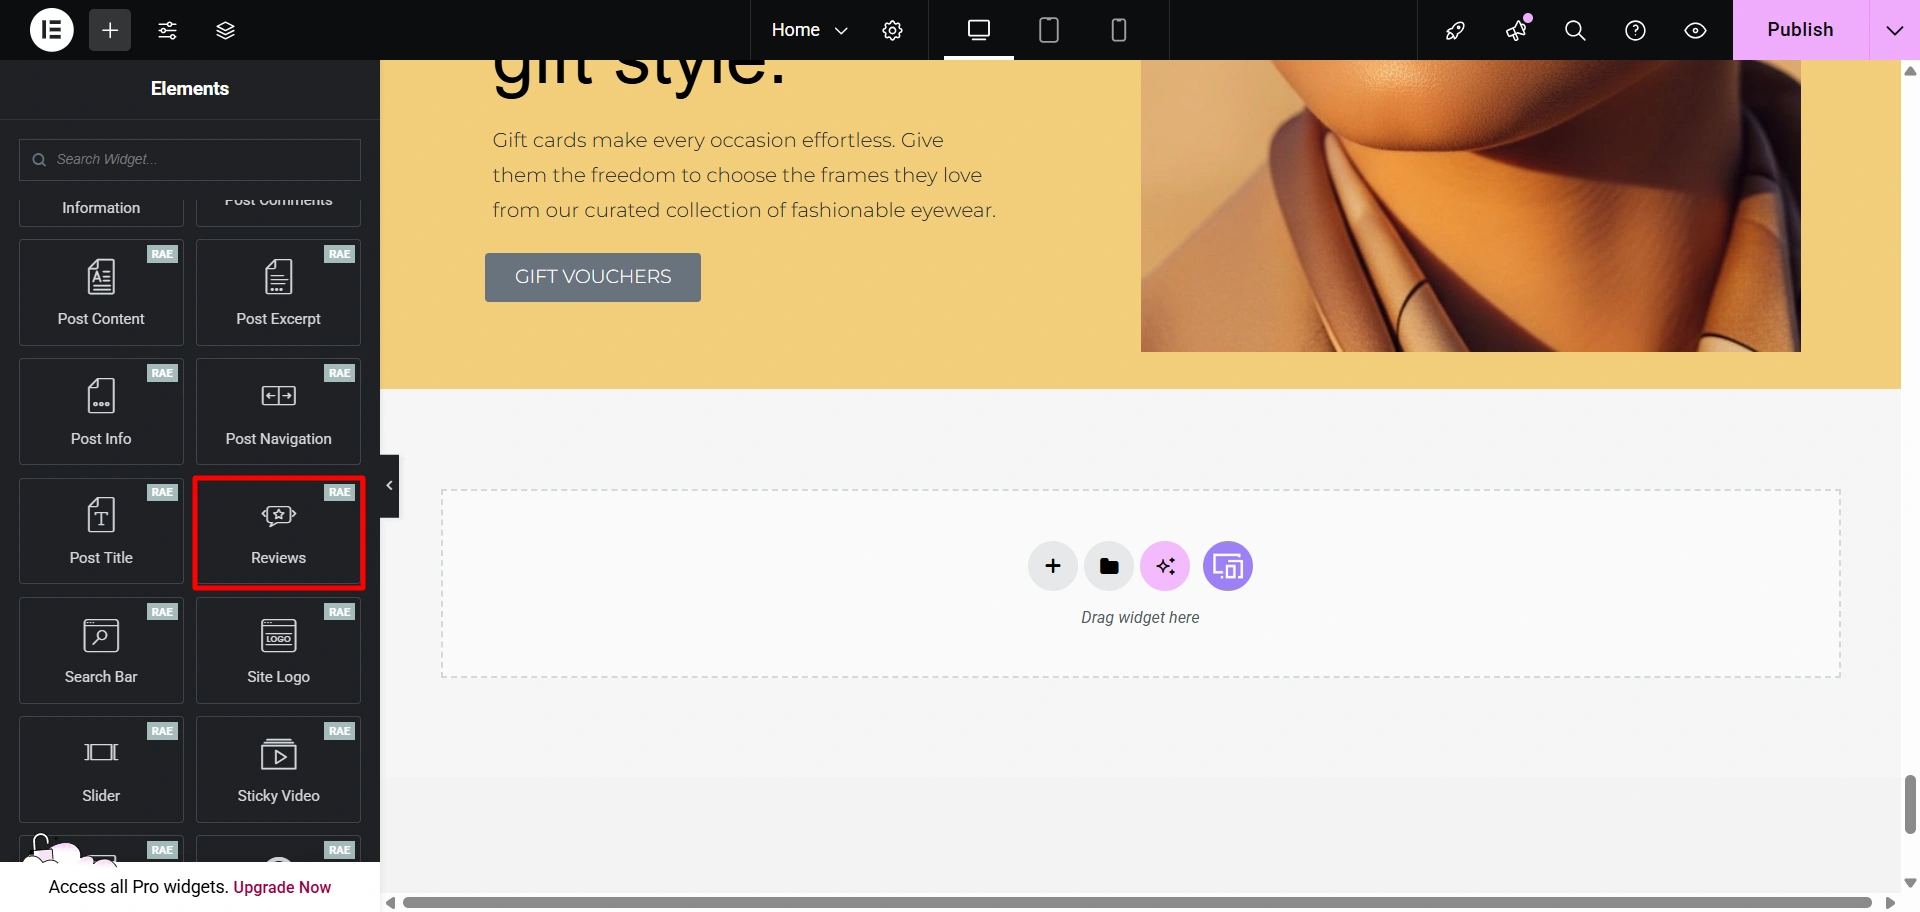Click the GIFT VOUCHERS button
This screenshot has height=912, width=1920.
pos(593,277)
